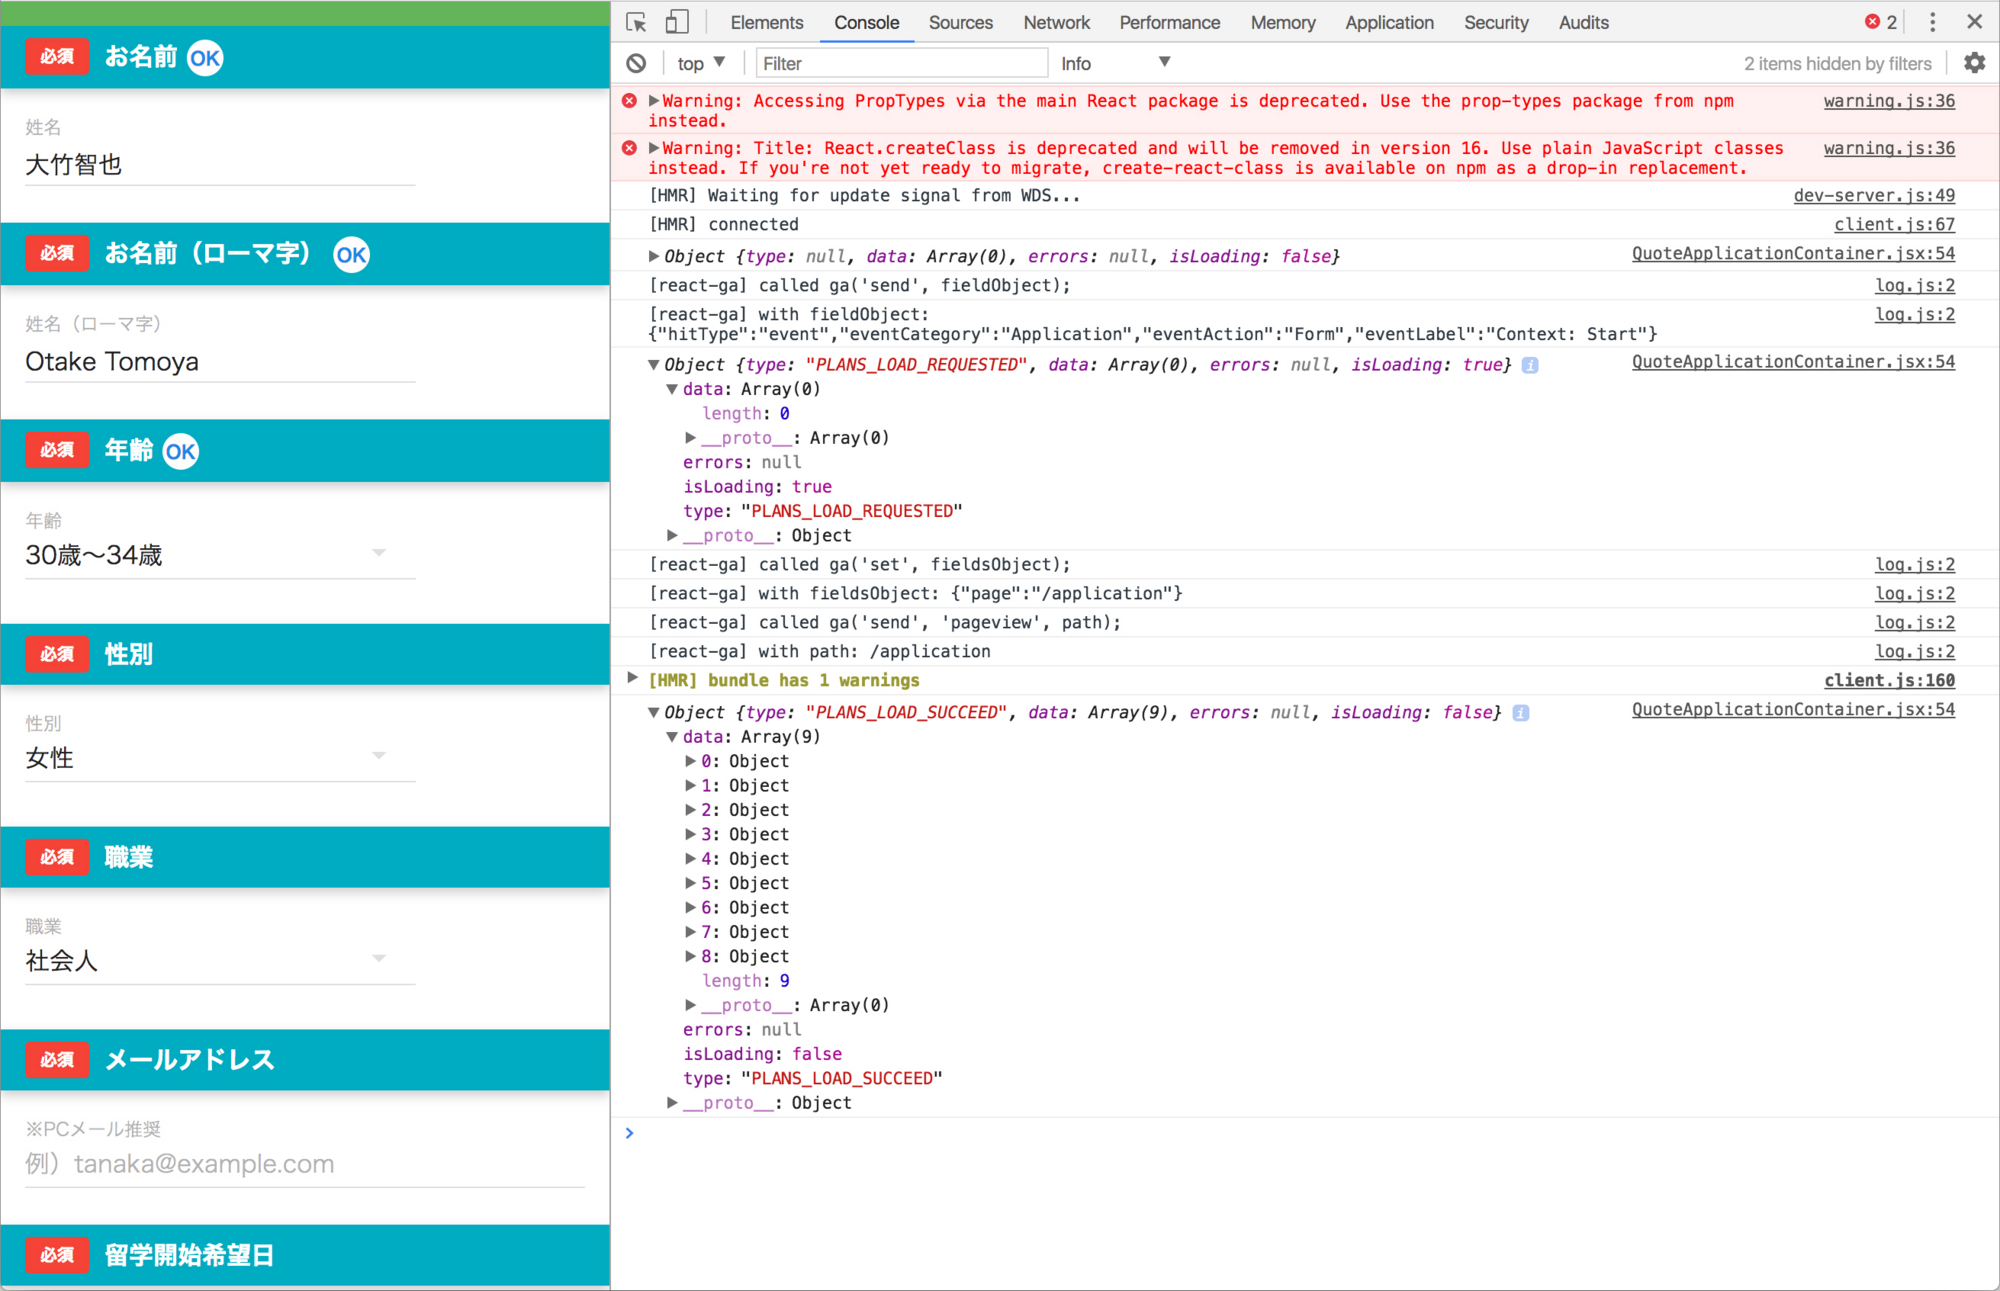Screen dimensions: 2000x1291
Task: Open the Application tab
Action: tap(1388, 22)
